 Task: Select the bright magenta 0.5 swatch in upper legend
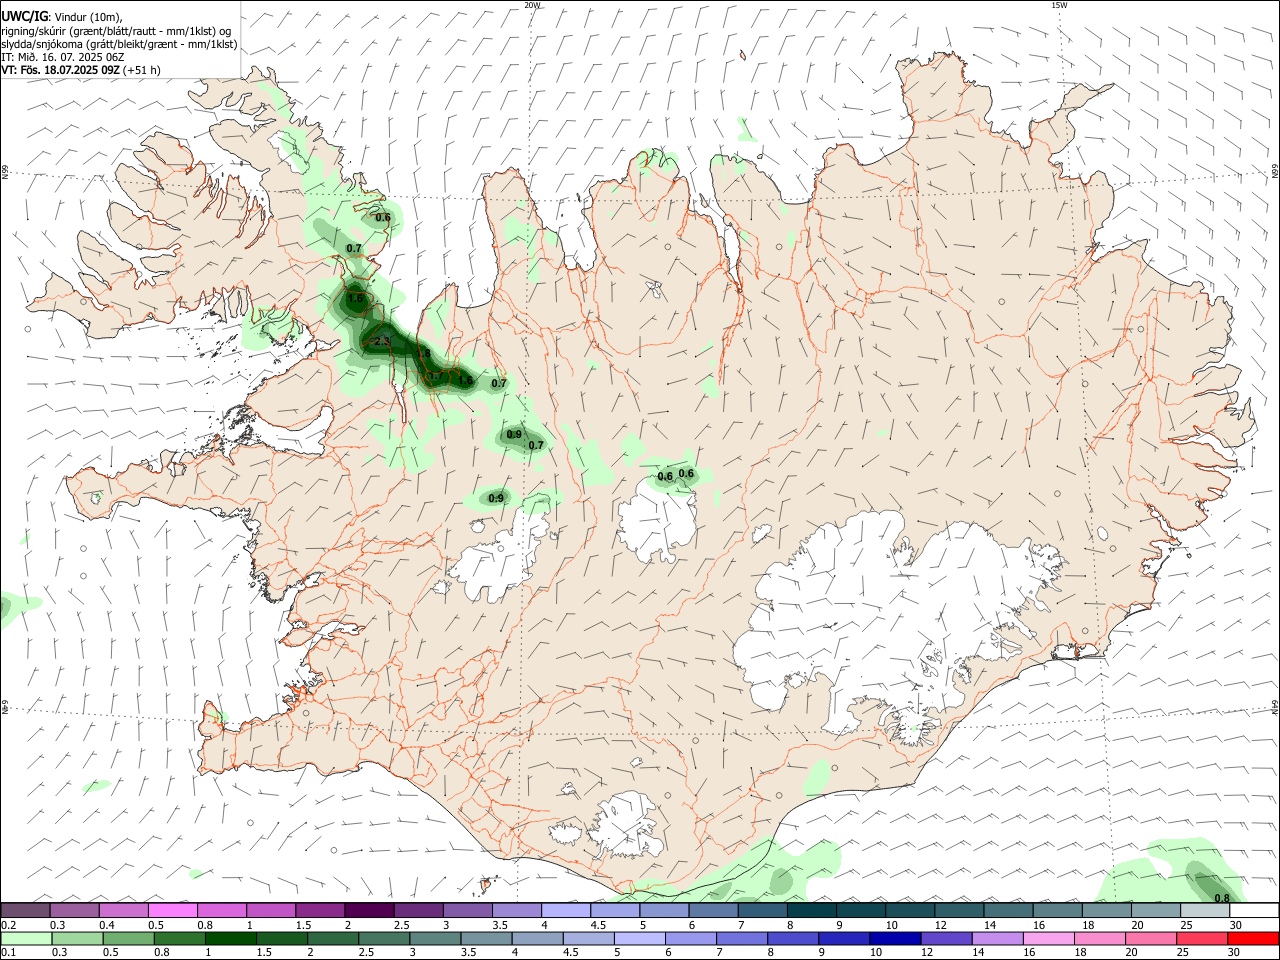(172, 910)
